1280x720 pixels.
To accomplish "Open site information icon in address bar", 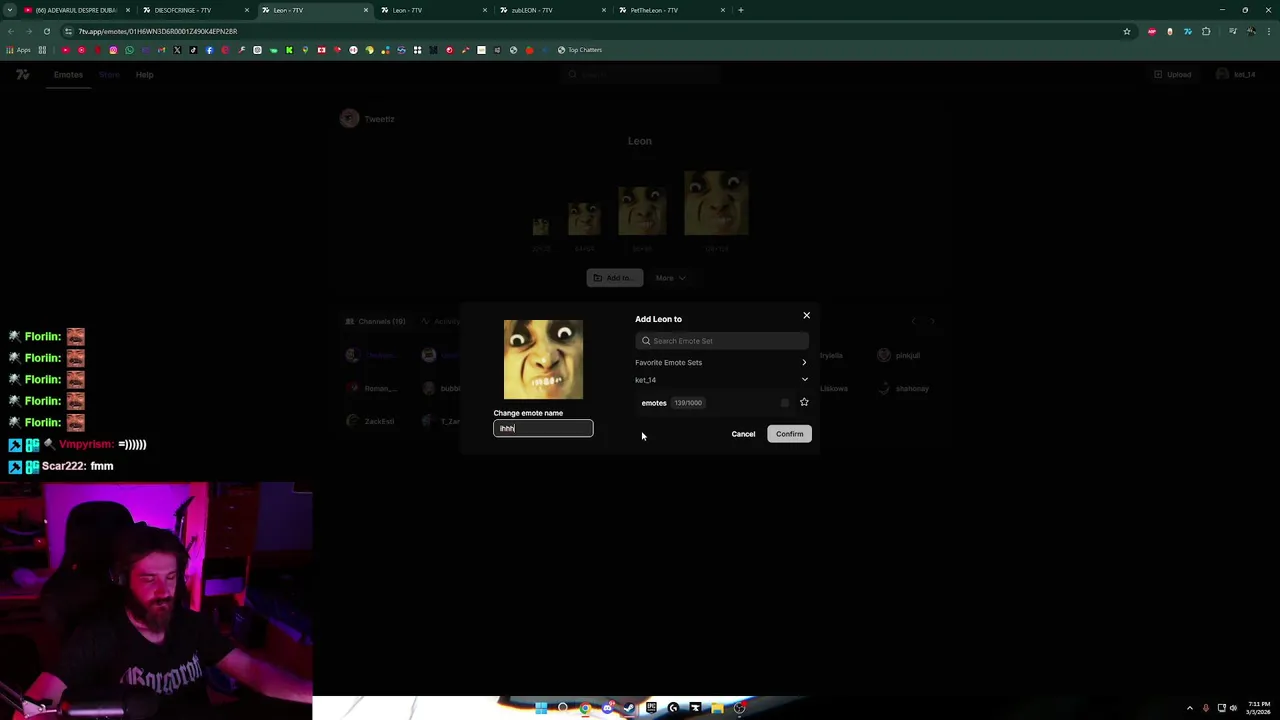I will [68, 31].
